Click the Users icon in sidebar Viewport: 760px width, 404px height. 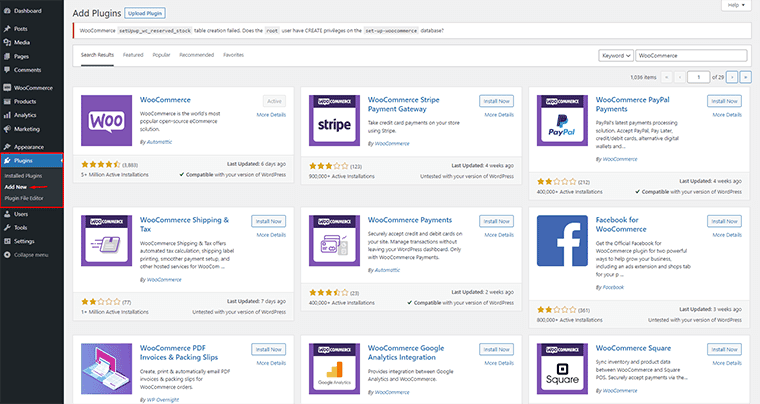click(7, 214)
